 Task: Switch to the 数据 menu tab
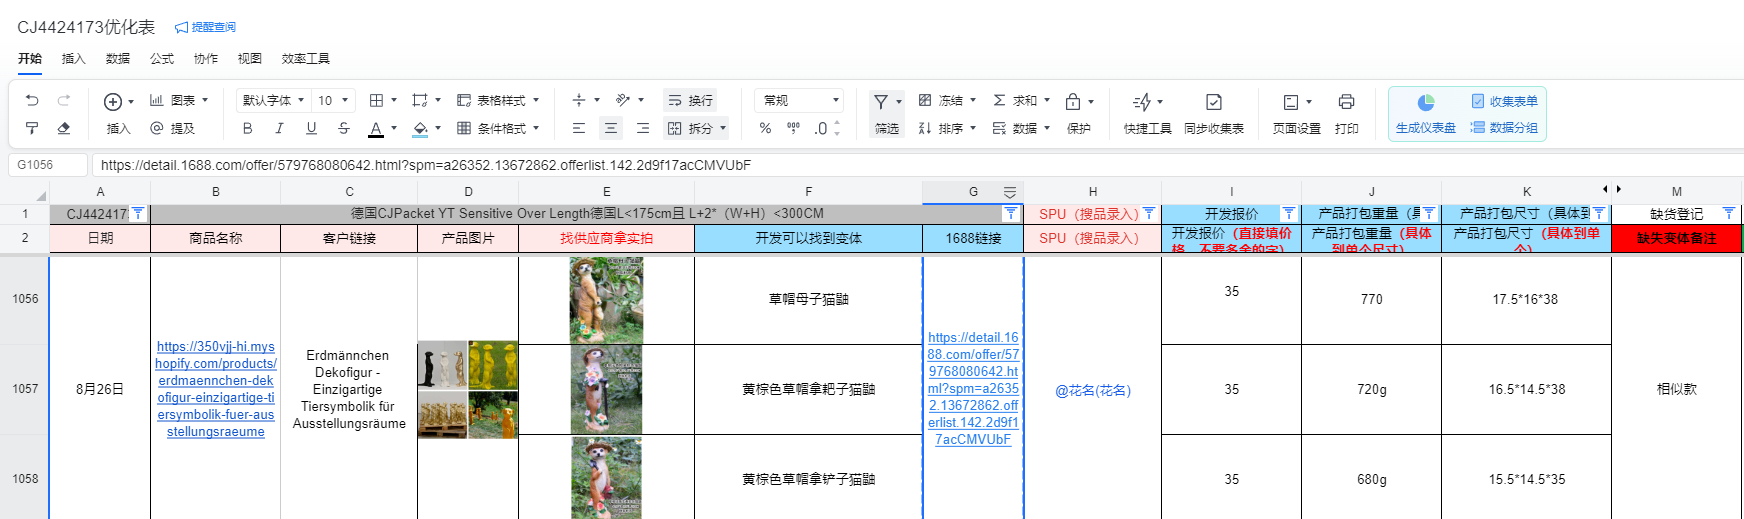(x=118, y=59)
